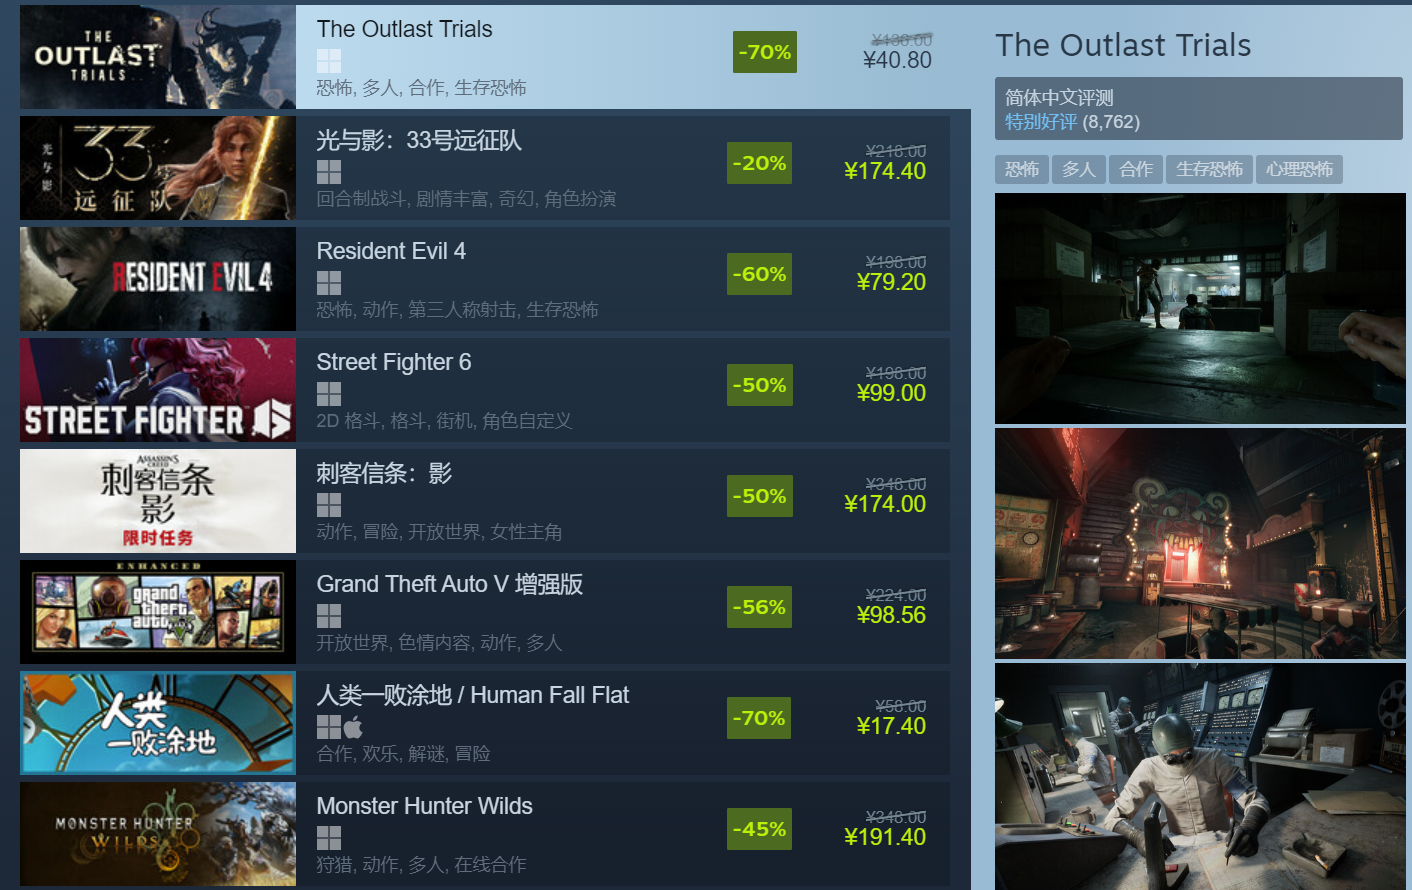Open the Street Fighter 6 capsule image
This screenshot has width=1412, height=890.
point(158,390)
